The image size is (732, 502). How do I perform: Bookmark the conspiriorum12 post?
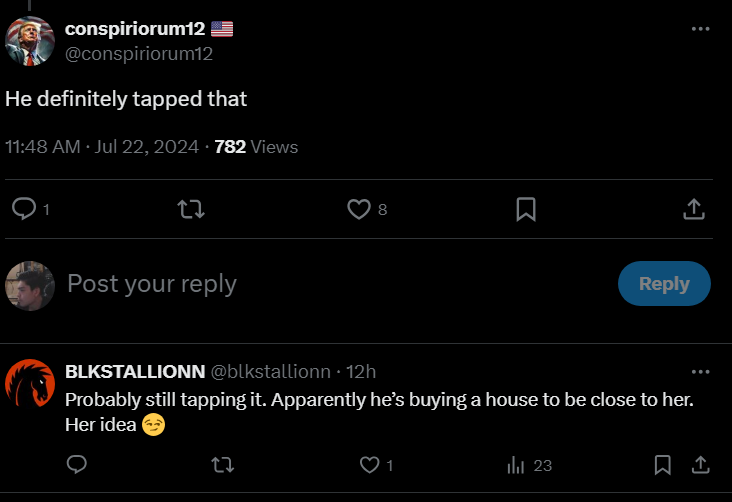pyautogui.click(x=526, y=209)
